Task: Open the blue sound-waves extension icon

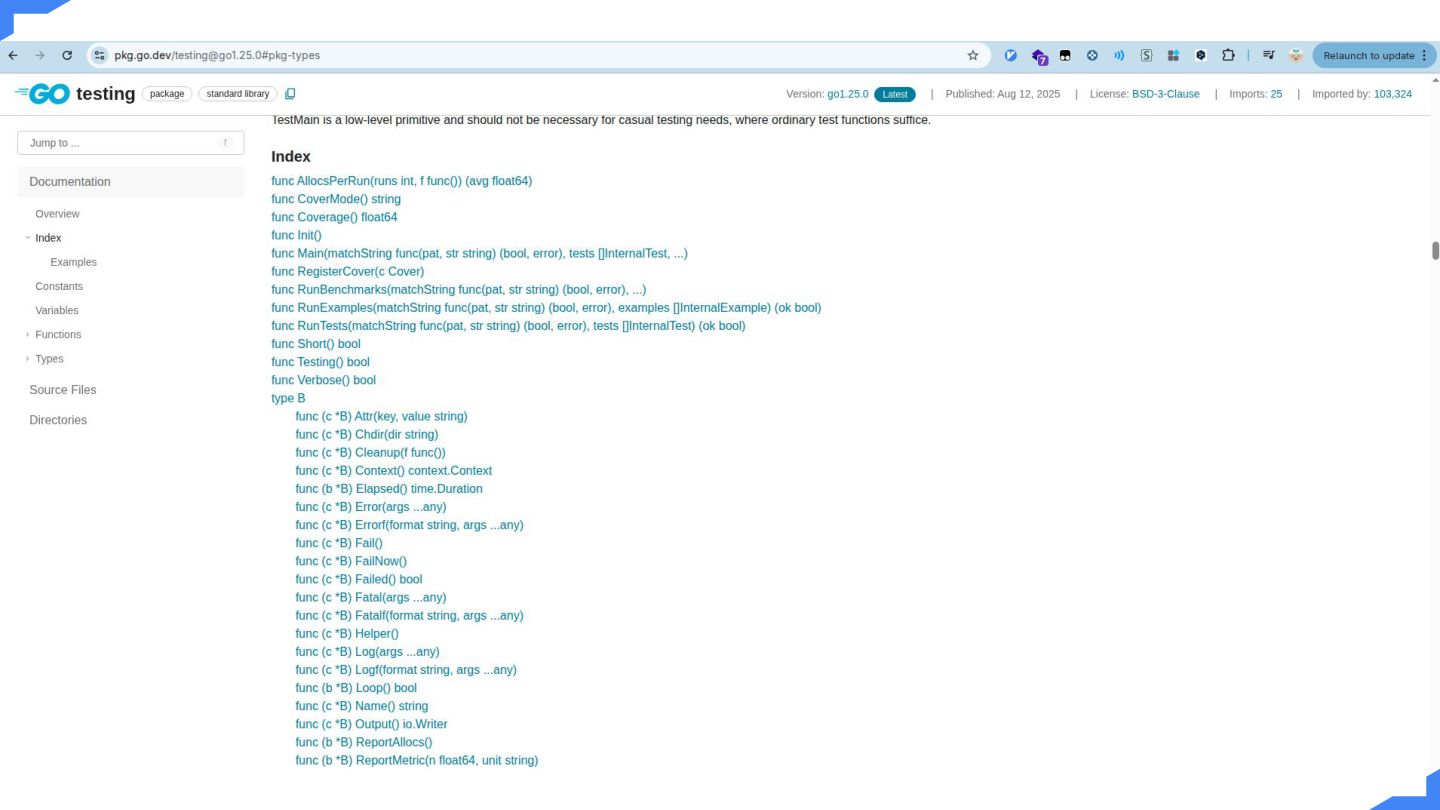Action: coord(1119,56)
